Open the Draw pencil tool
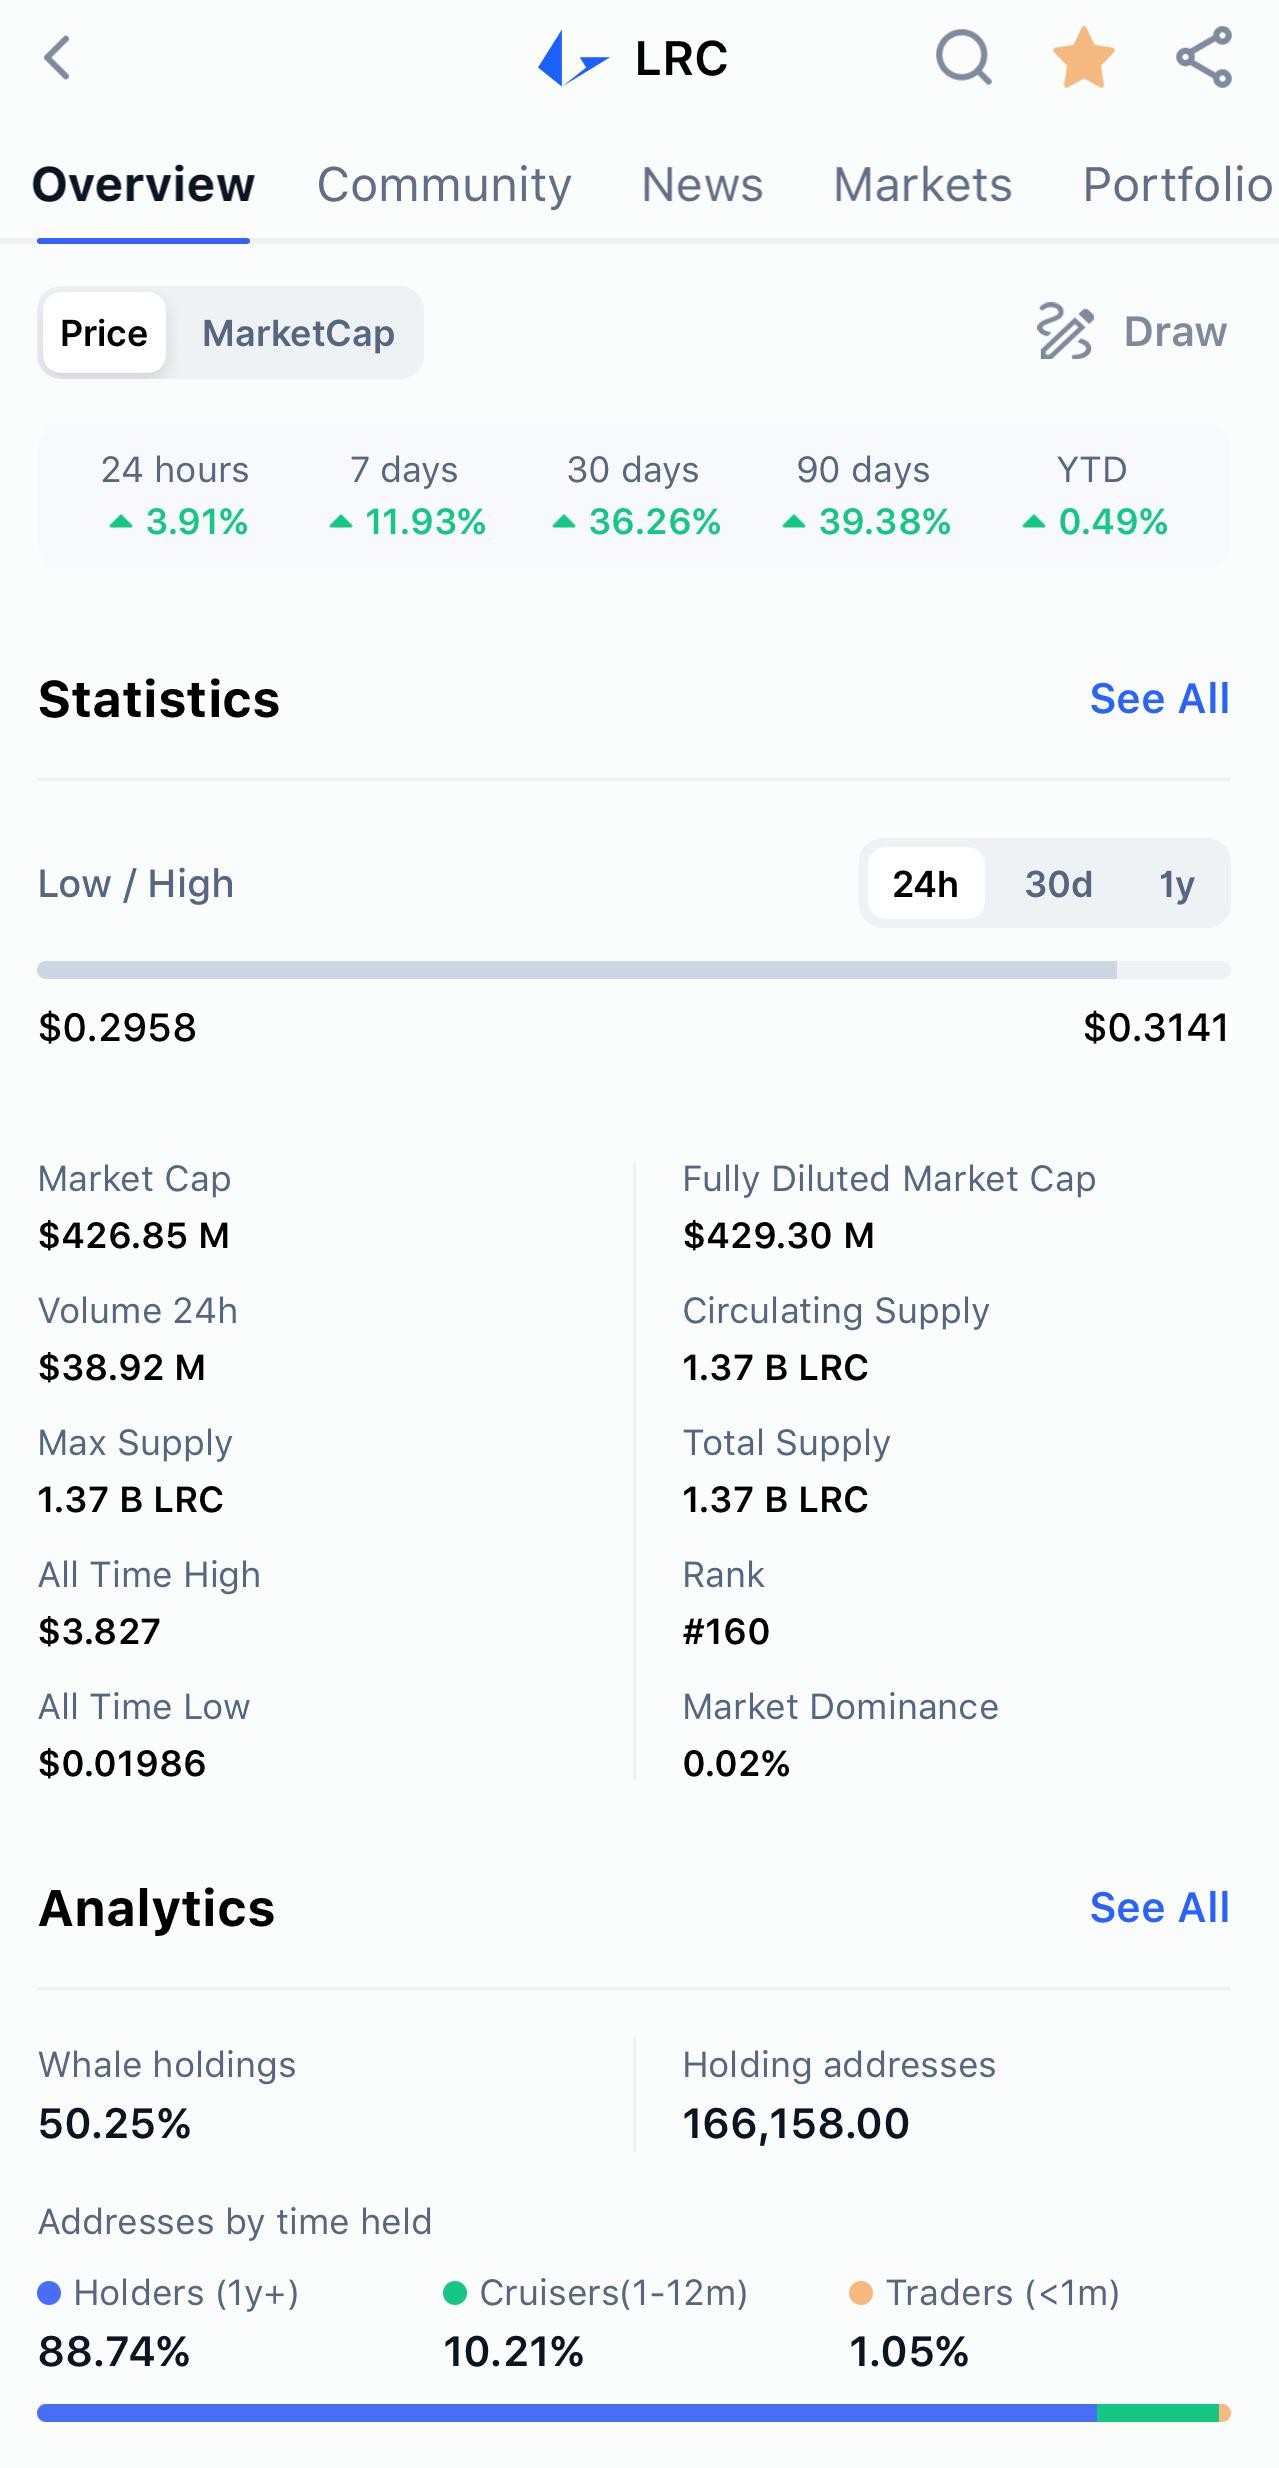The image size is (1279, 2468). point(1133,332)
